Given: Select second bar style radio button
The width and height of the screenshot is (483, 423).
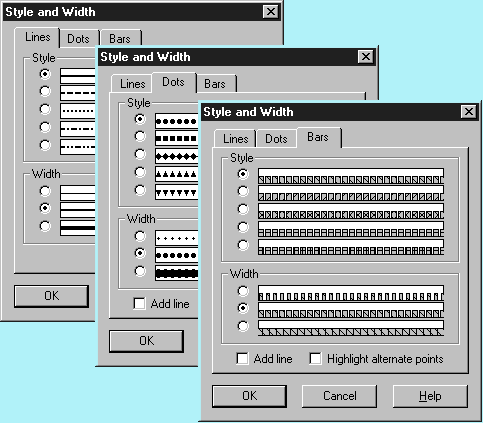Looking at the screenshot, I should coord(243,191).
